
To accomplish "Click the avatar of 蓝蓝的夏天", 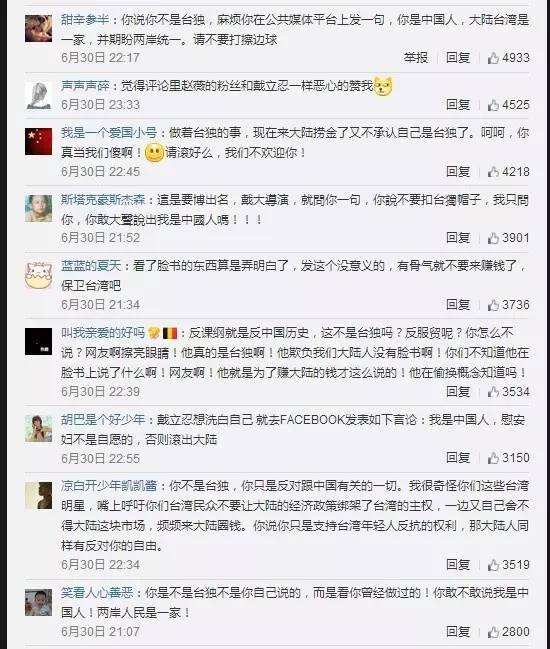I will click(x=38, y=275).
